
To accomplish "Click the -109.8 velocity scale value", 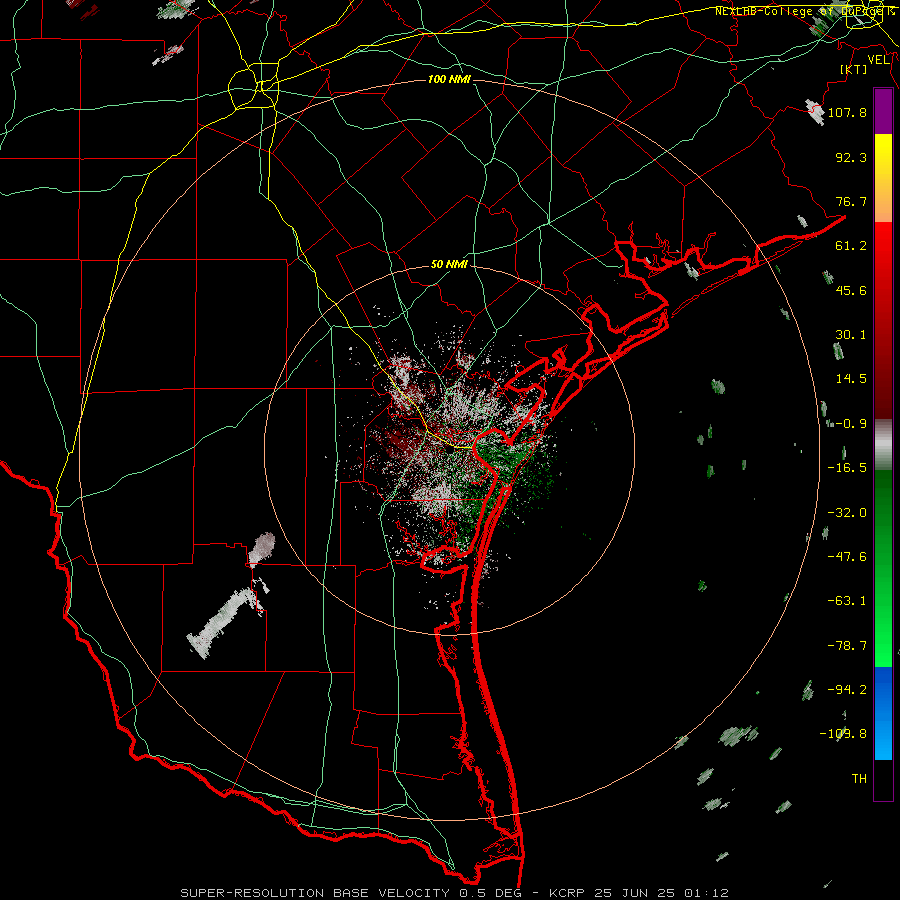I will coord(843,734).
